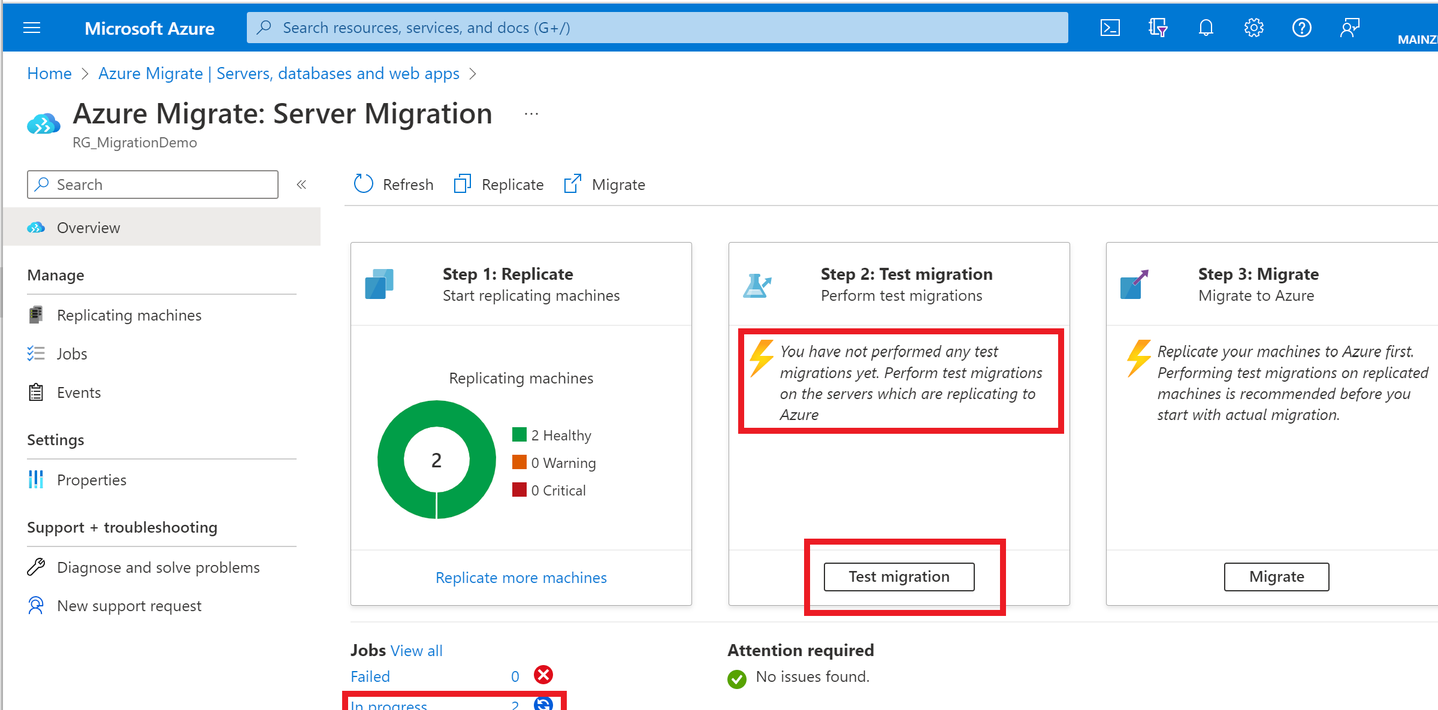Click the orange 0 Warning legend swatch

coord(519,463)
